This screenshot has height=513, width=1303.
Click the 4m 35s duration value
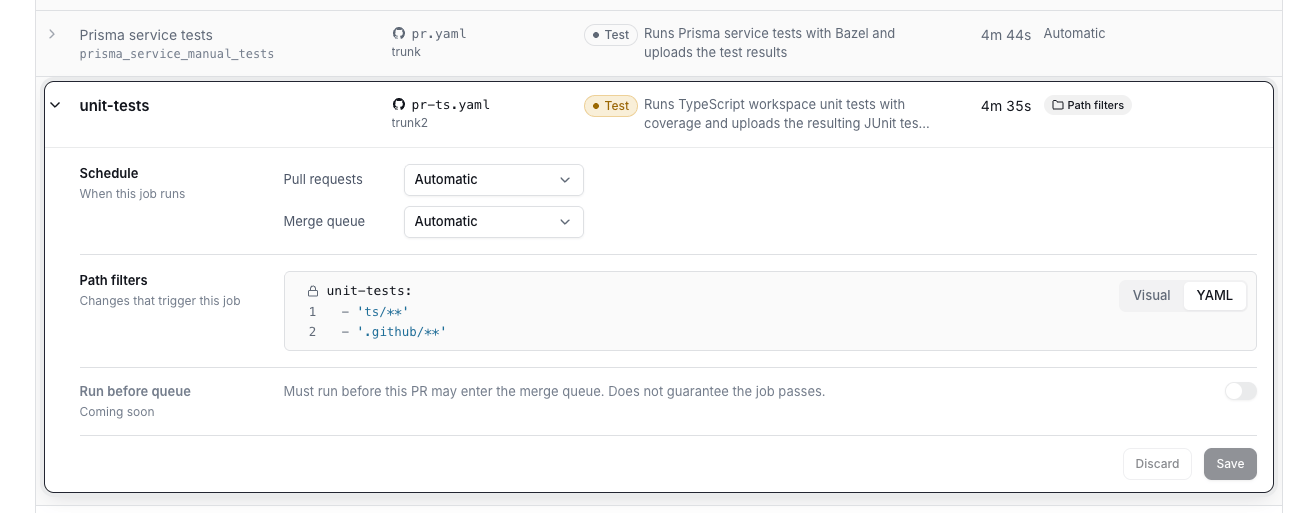click(1006, 105)
